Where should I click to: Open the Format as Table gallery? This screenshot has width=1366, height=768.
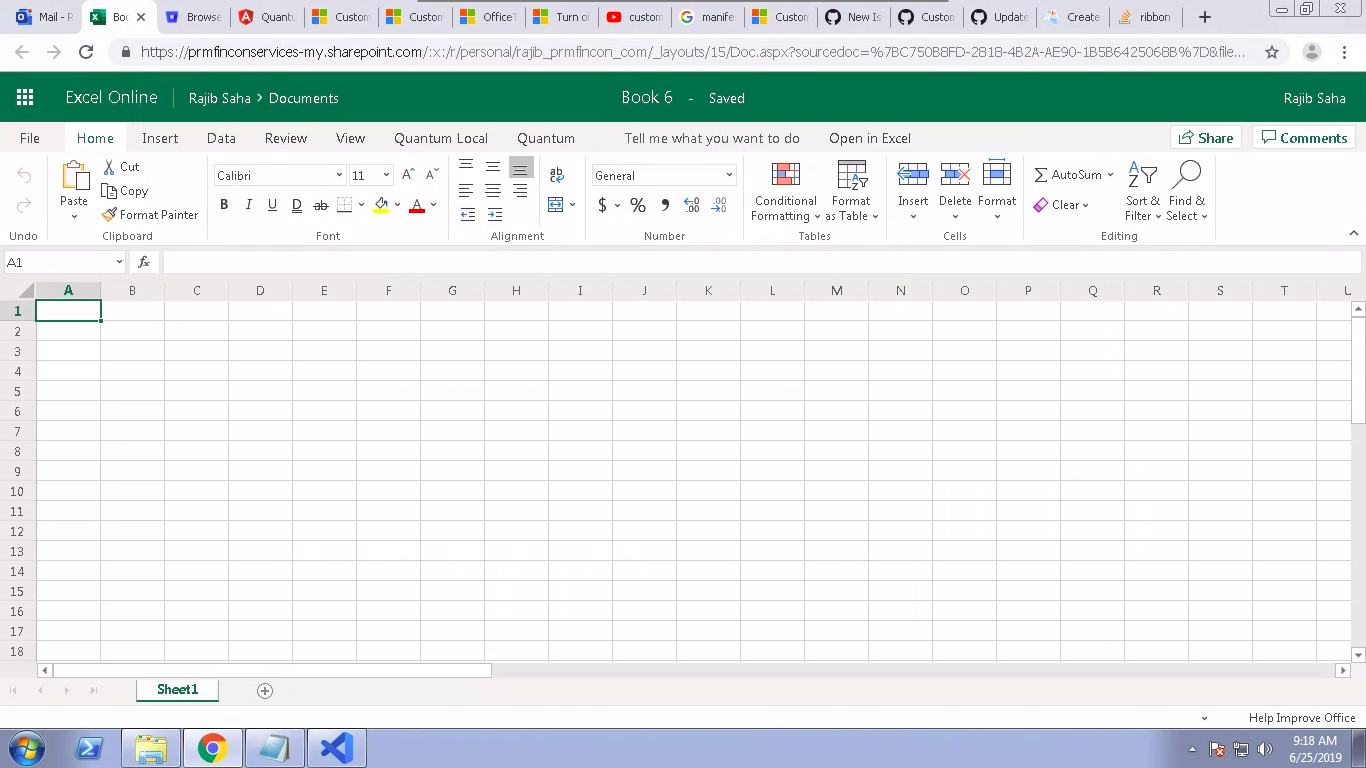point(852,193)
